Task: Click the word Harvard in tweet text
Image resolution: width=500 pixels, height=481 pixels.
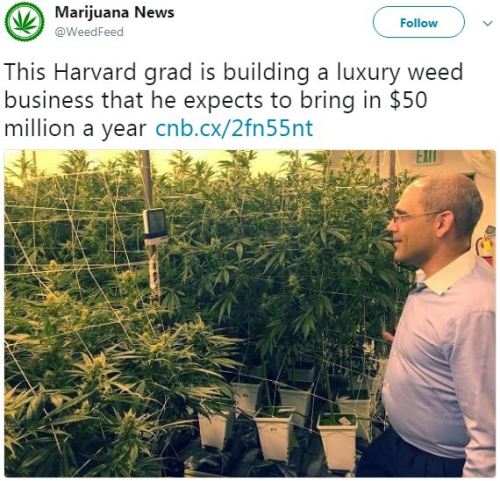Action: 95,72
